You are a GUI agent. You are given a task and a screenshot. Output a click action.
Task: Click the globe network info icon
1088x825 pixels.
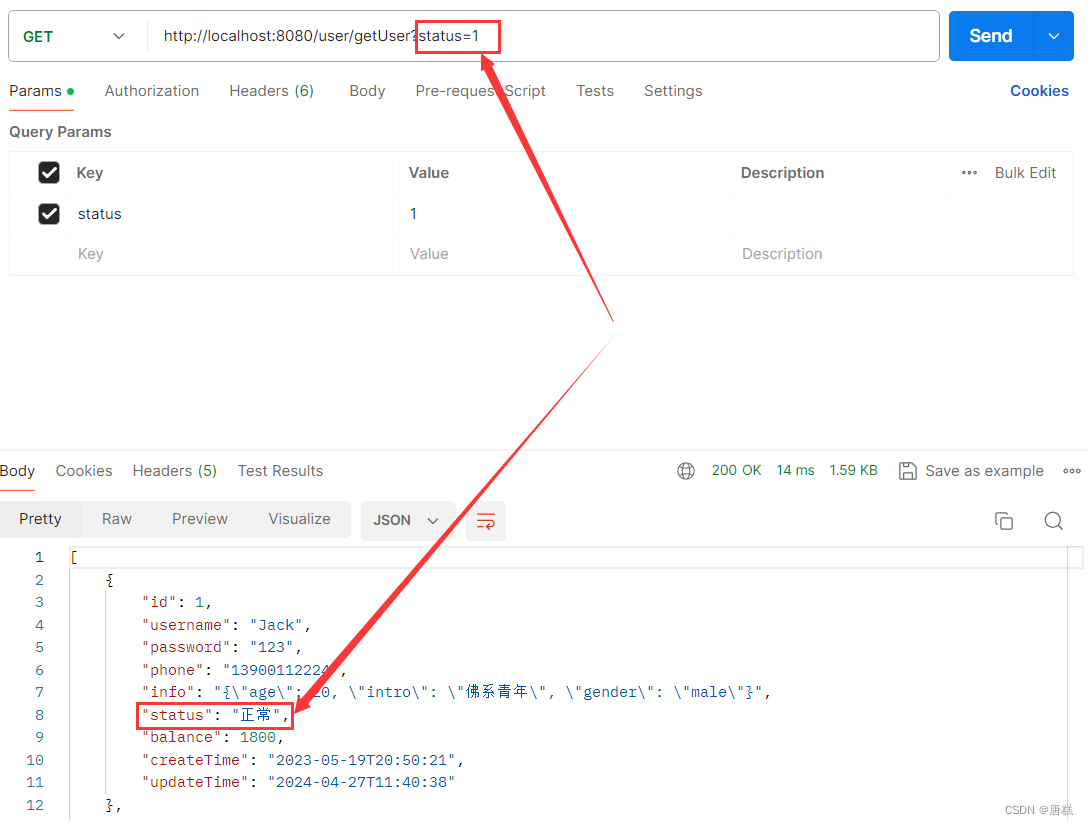(686, 470)
